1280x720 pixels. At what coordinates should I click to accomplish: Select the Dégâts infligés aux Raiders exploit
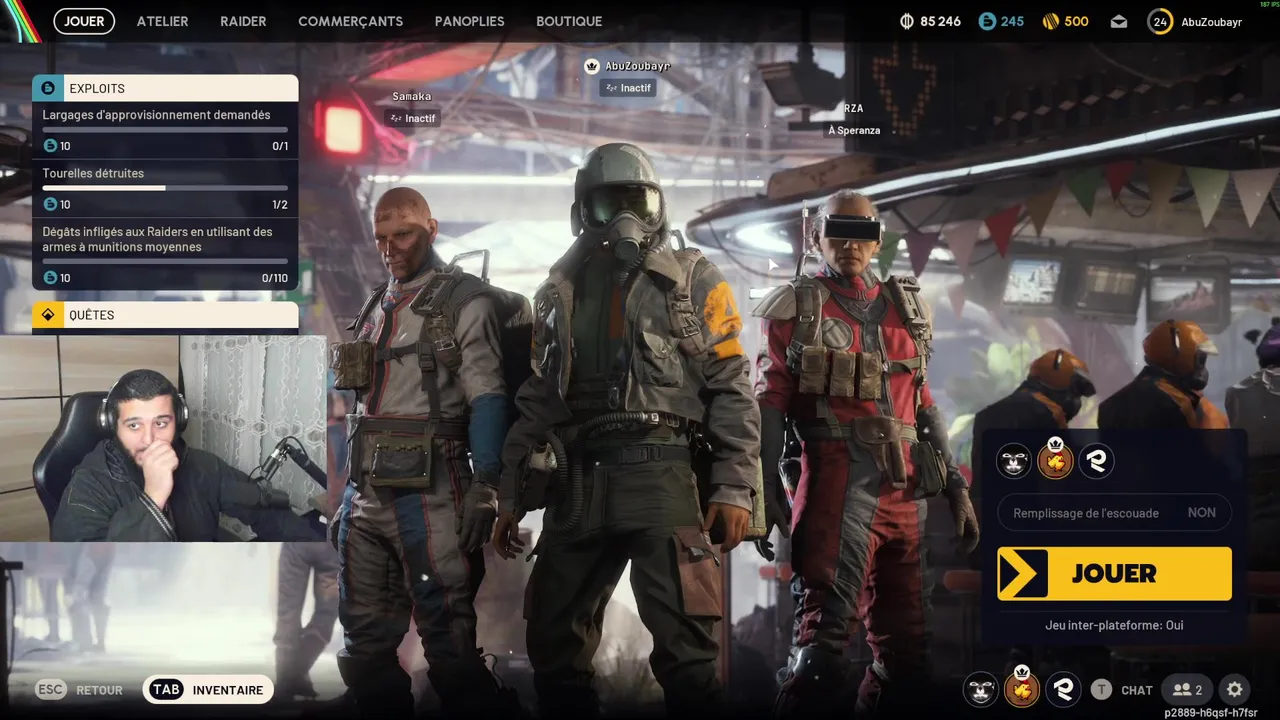pos(165,254)
